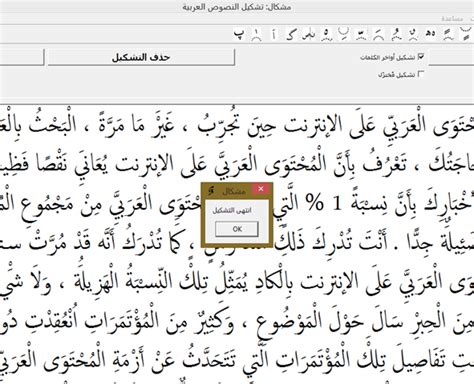Apply dagger alef diacritic toolbar icon
Screen dimensions: 474x384
[256, 34]
